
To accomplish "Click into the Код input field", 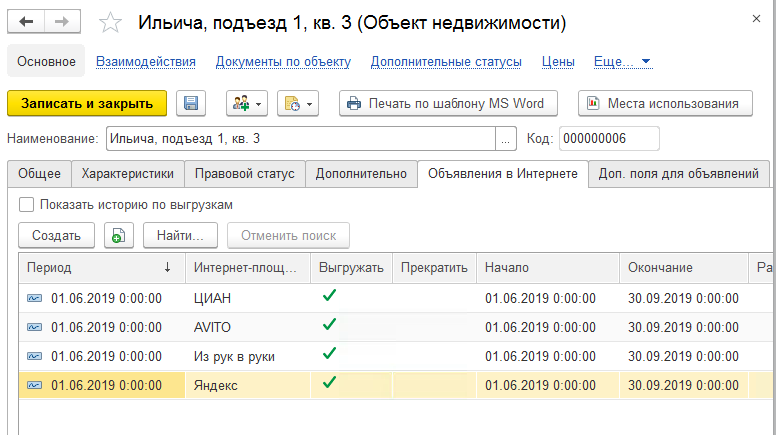I will [609, 139].
